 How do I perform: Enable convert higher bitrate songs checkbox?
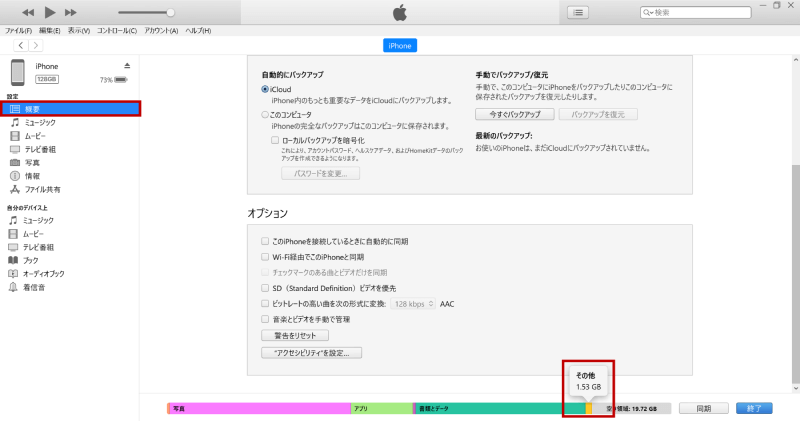[x=265, y=303]
